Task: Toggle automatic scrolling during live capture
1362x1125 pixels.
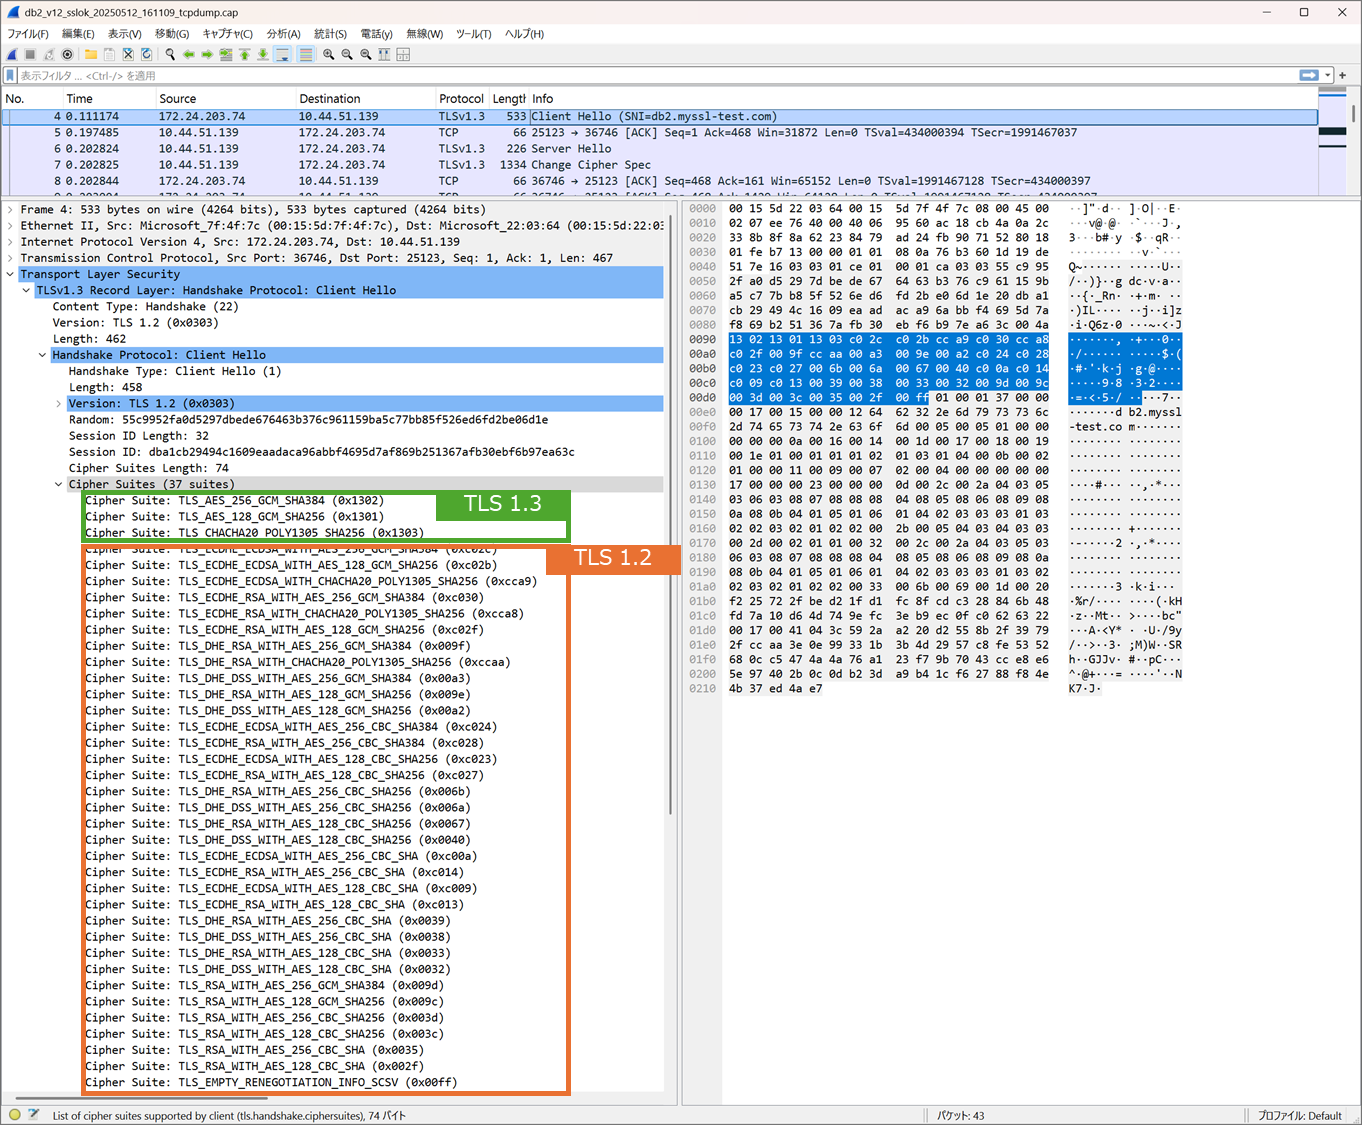Action: [281, 54]
